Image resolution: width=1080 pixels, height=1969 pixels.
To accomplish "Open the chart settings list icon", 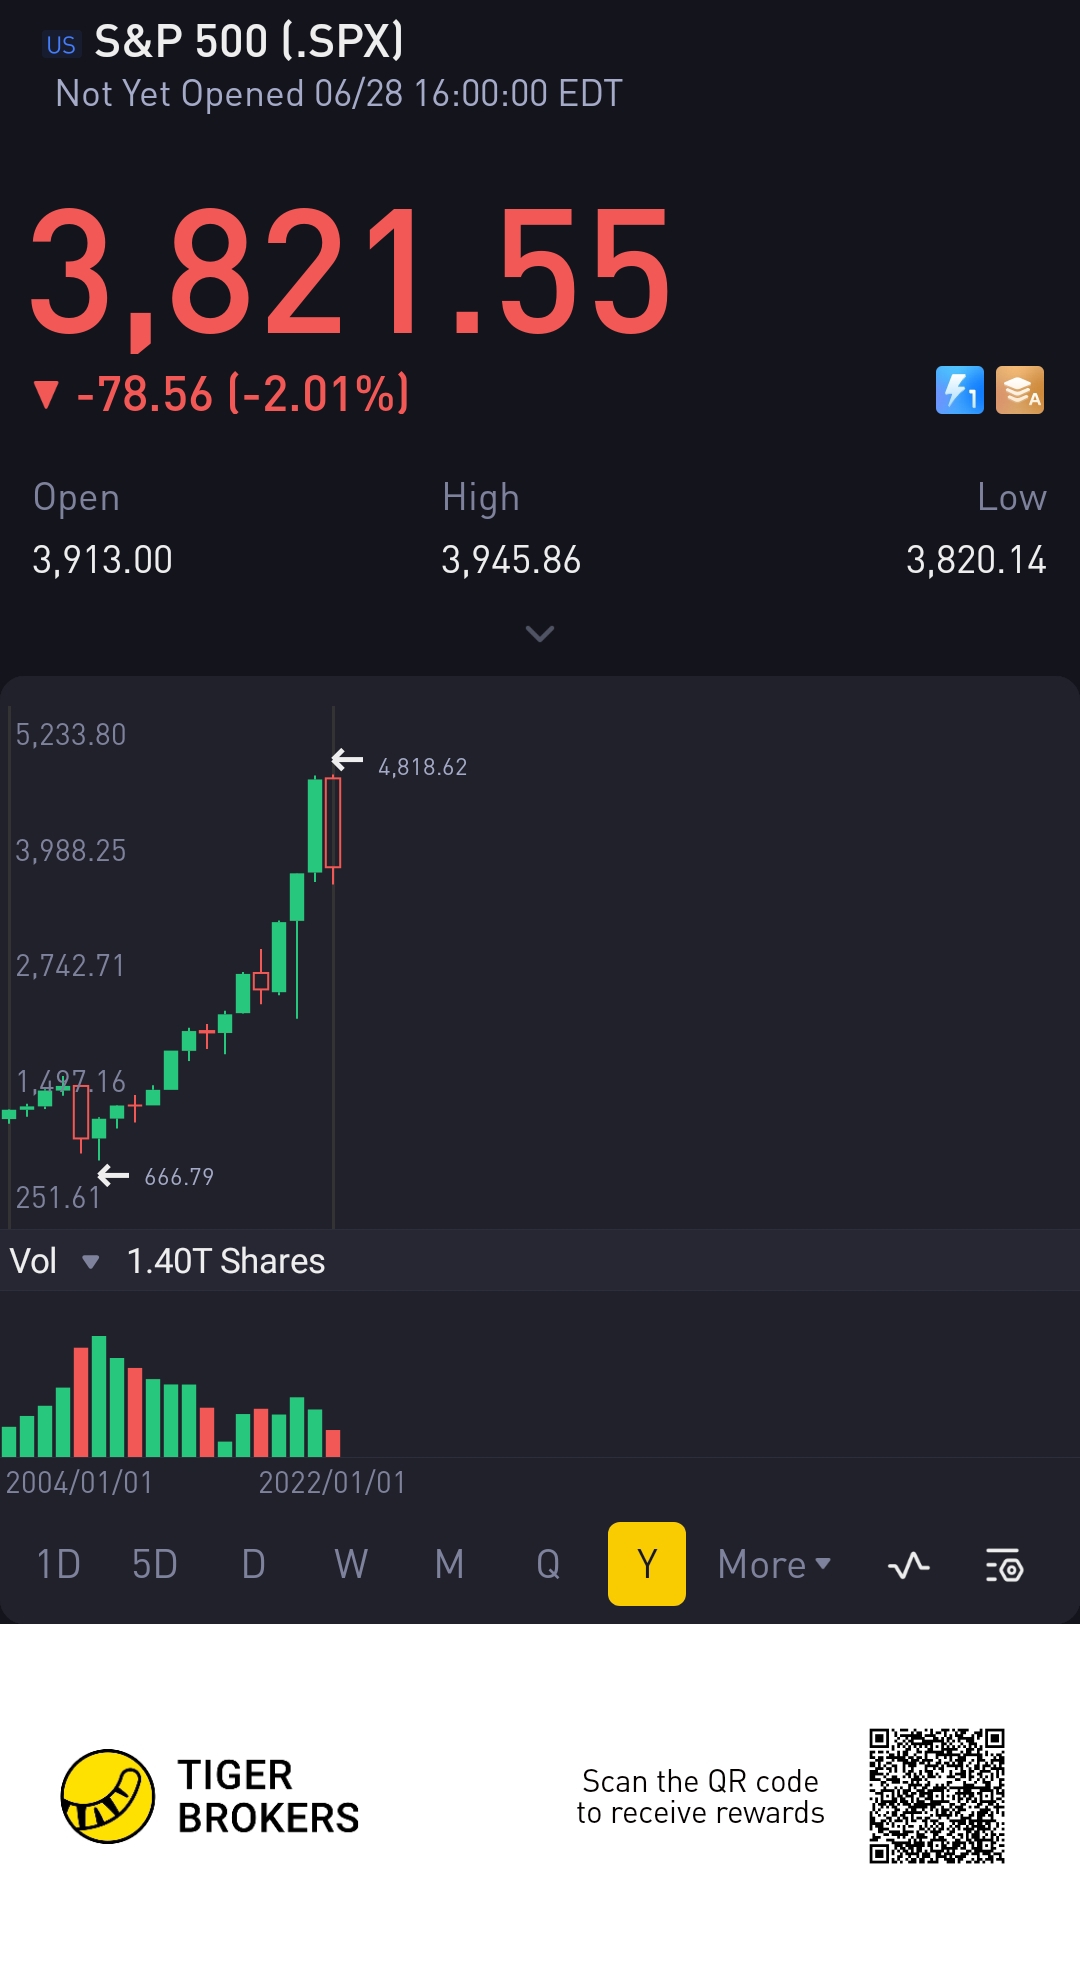I will coord(1004,1565).
